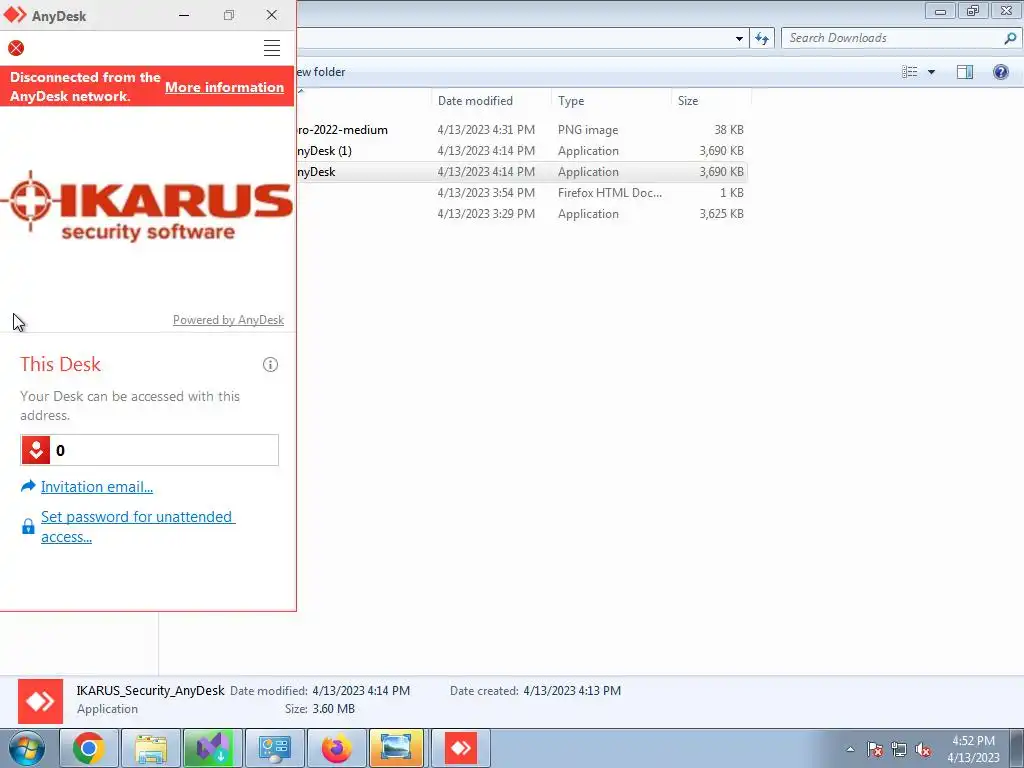Click the New folder toolbar button
Screen dimensions: 1024x768
pyautogui.click(x=321, y=72)
